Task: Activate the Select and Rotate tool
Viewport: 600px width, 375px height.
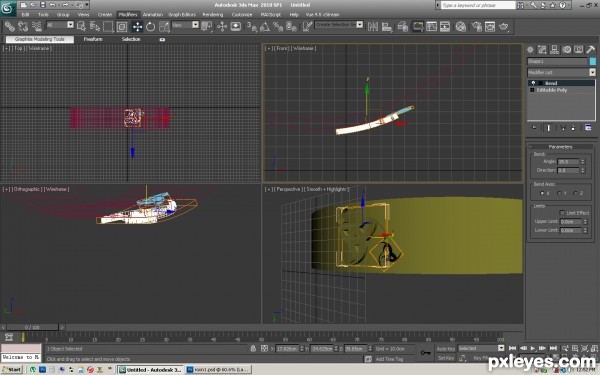Action: [150, 26]
